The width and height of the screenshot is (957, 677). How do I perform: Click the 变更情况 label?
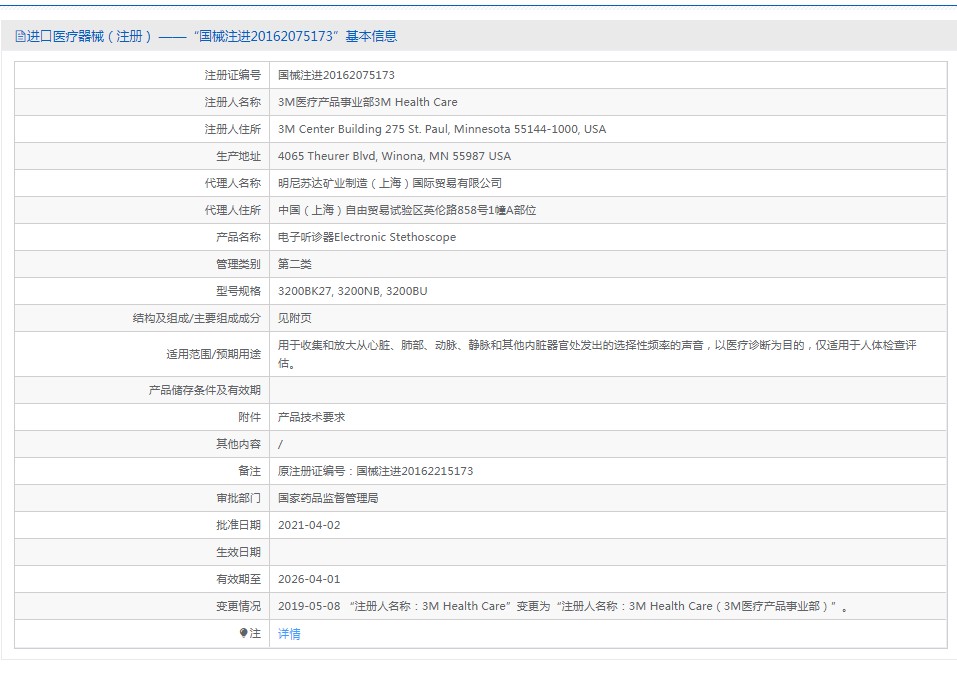click(238, 606)
